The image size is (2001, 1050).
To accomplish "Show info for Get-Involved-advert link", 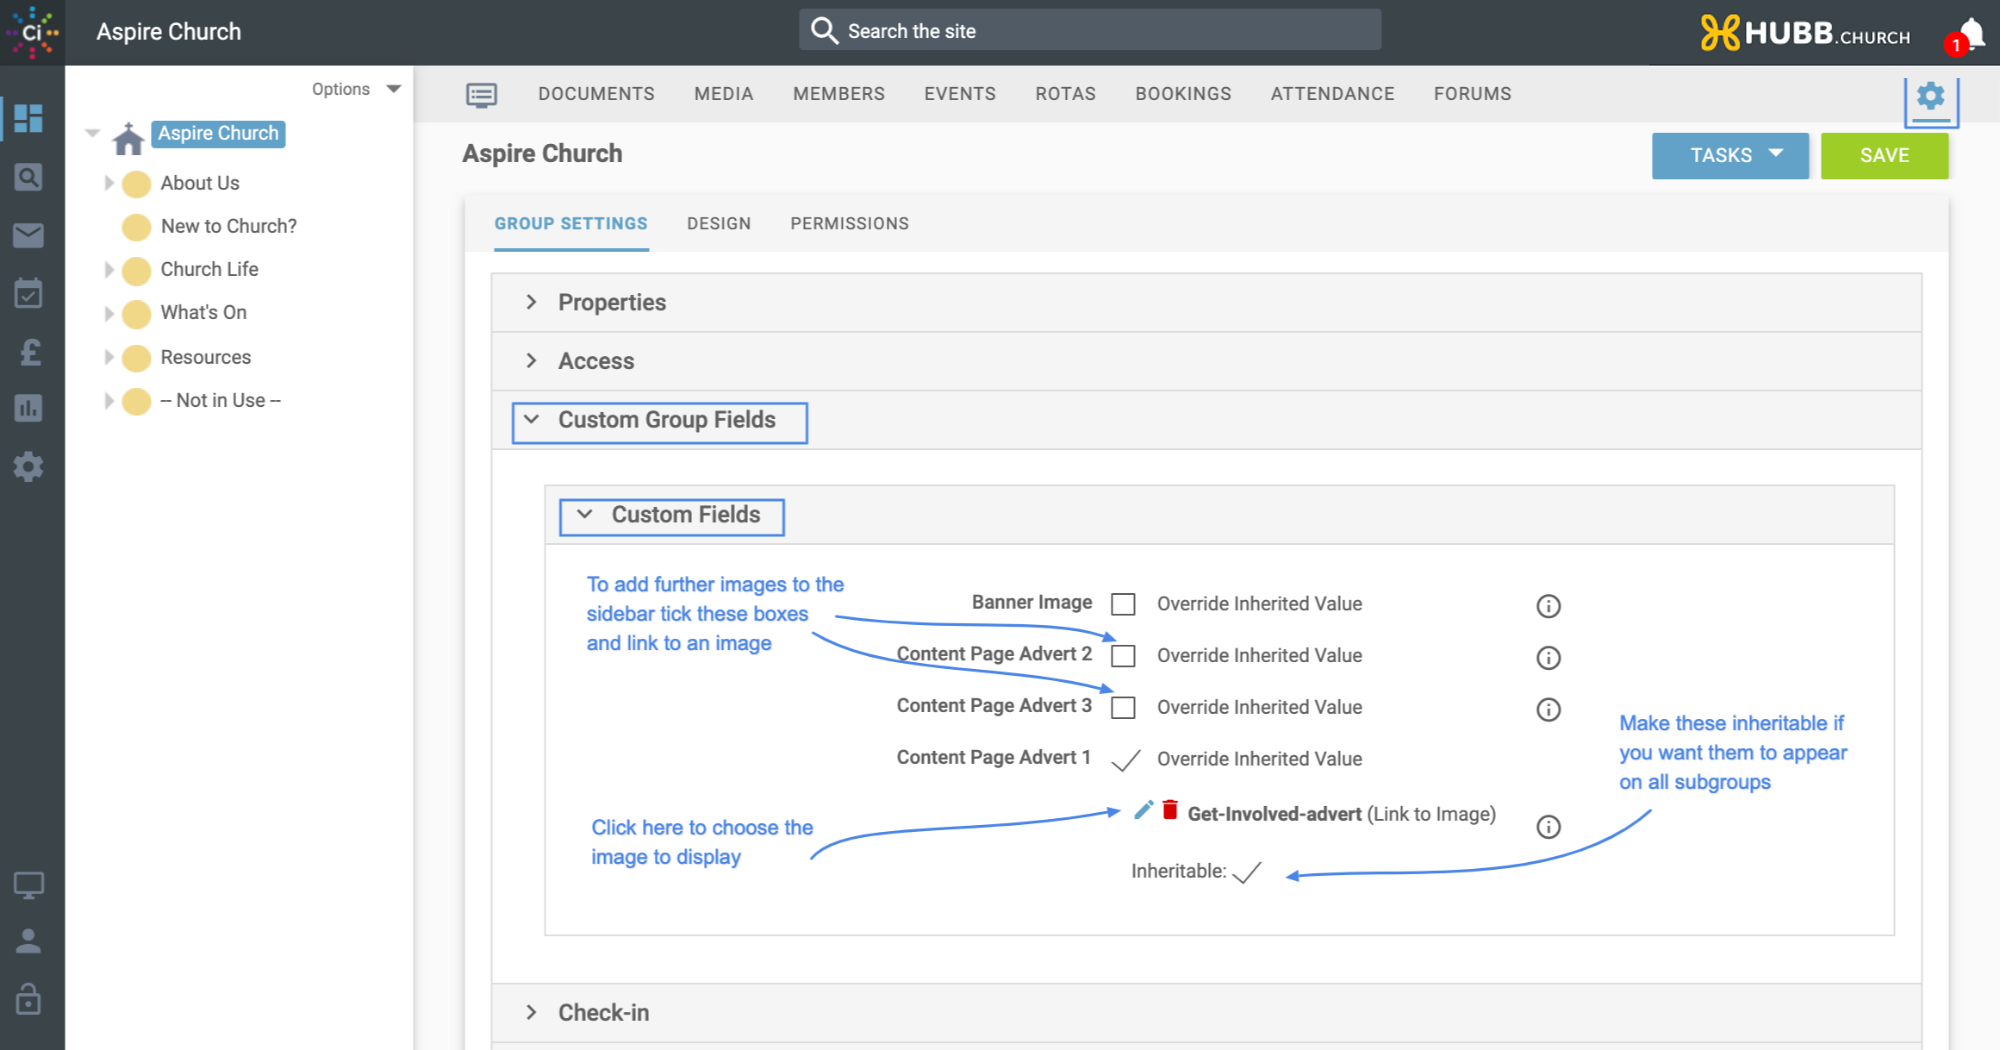I will click(1548, 827).
